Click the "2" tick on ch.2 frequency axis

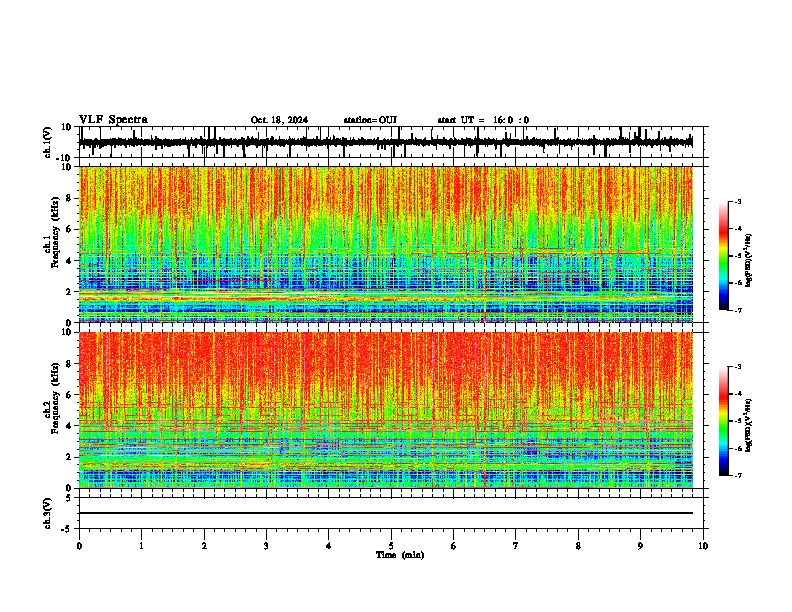(70, 457)
